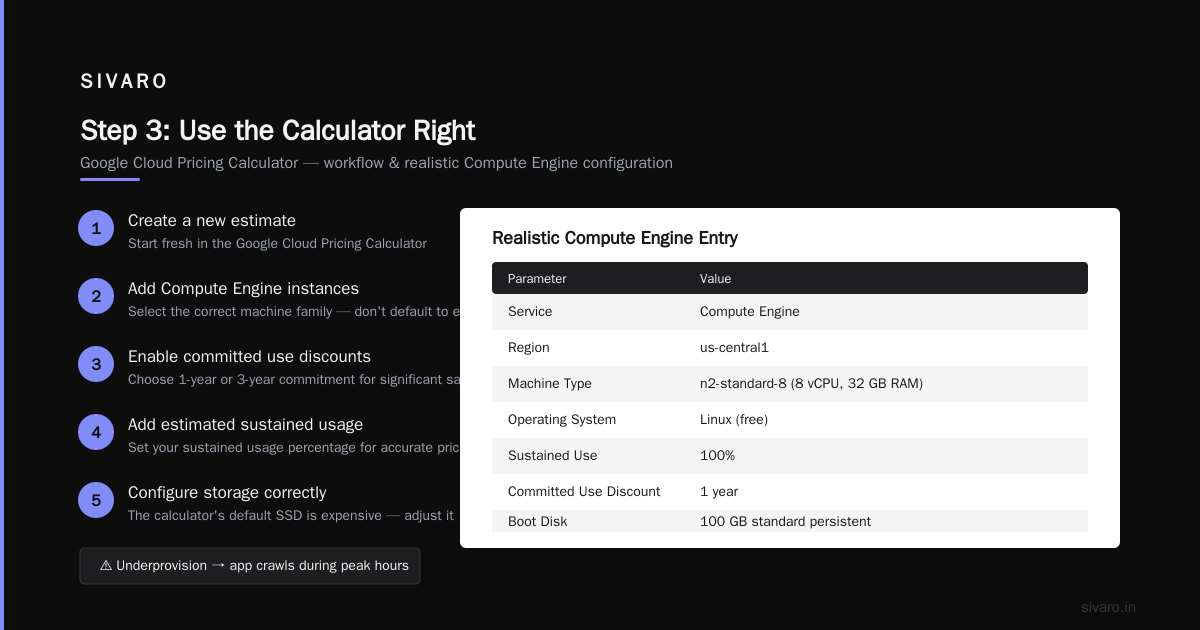Click the step 4 number badge

point(96,432)
